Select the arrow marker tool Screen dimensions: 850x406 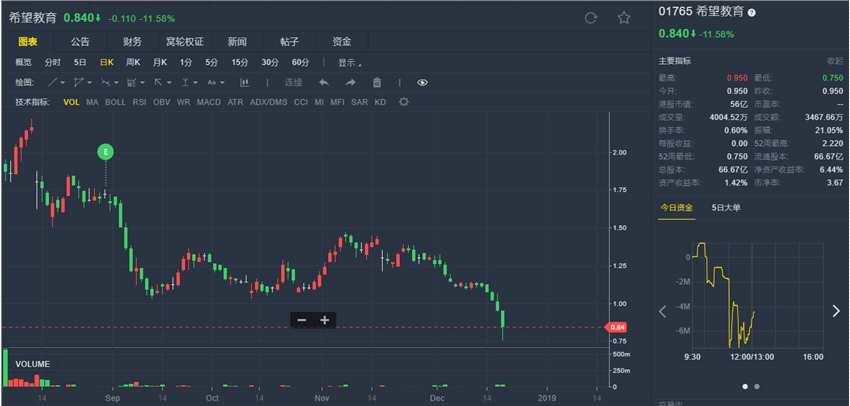[x=158, y=82]
